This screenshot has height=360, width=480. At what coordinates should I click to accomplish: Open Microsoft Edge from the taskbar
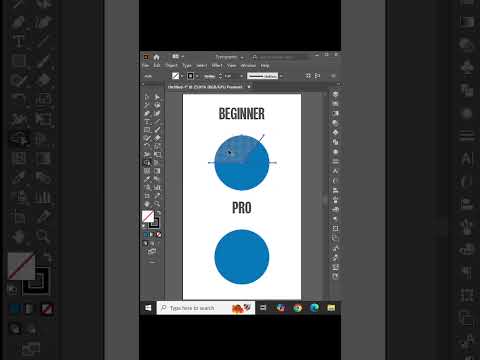pyautogui.click(x=314, y=308)
